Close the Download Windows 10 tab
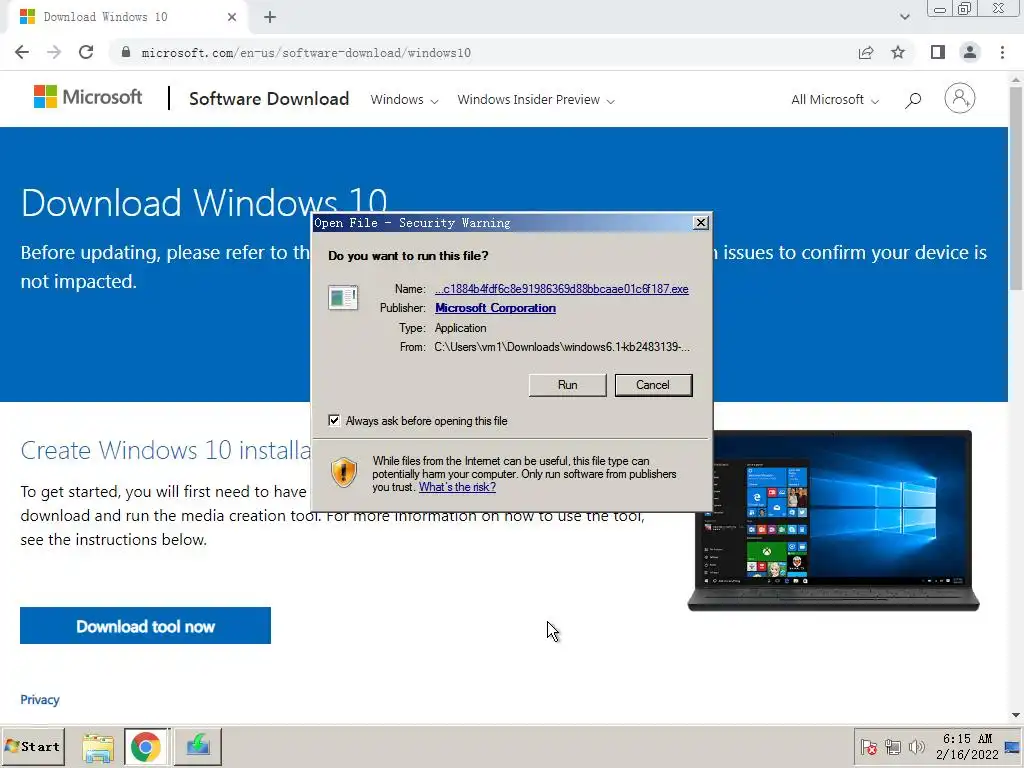 [x=232, y=17]
